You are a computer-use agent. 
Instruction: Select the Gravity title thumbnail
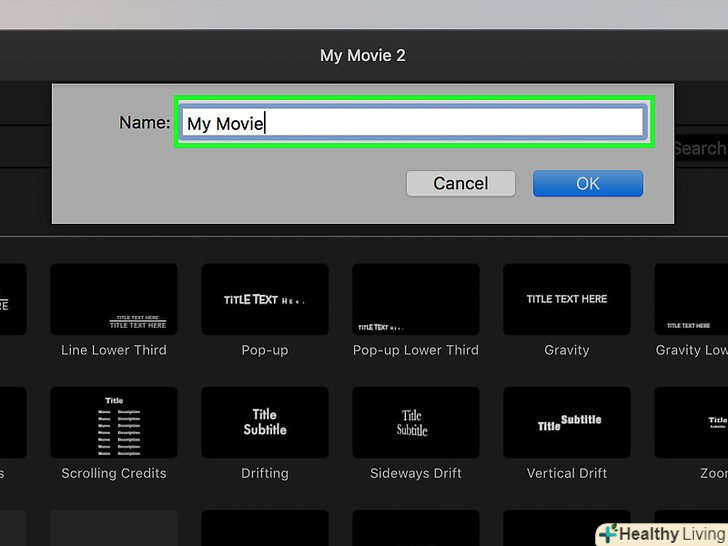click(566, 299)
